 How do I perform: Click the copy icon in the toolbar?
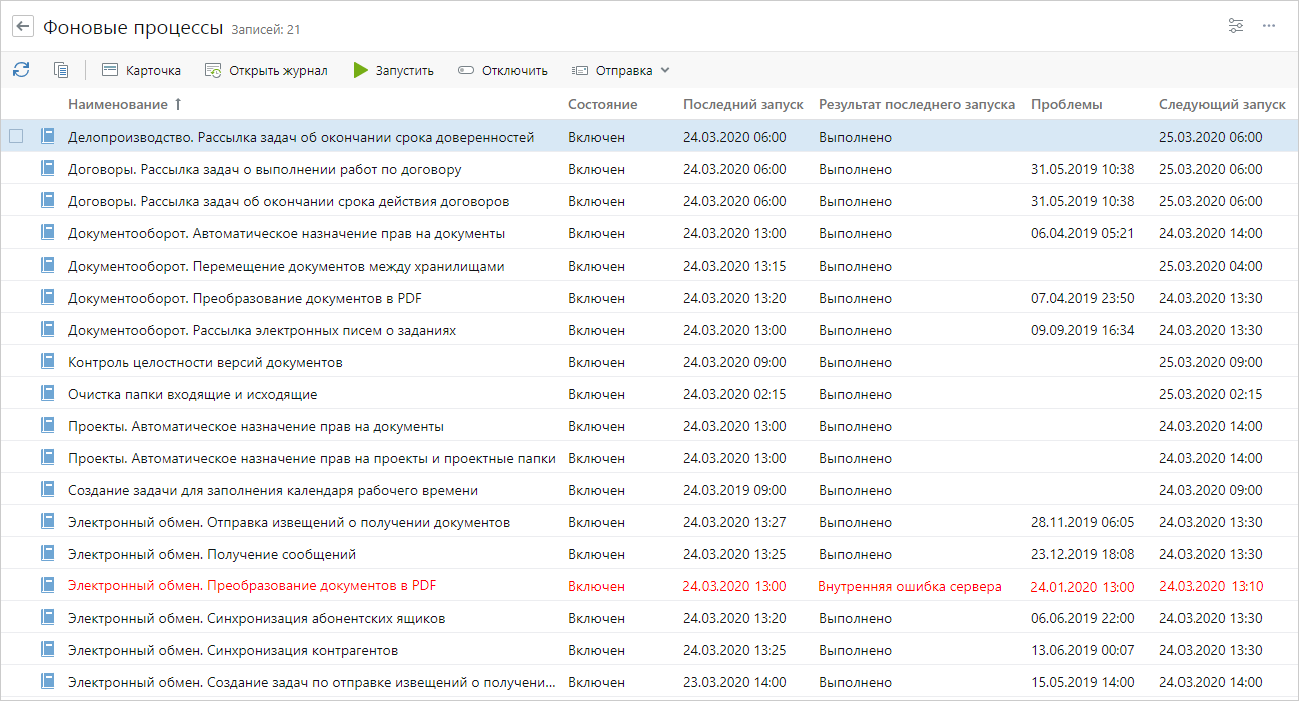pyautogui.click(x=61, y=70)
